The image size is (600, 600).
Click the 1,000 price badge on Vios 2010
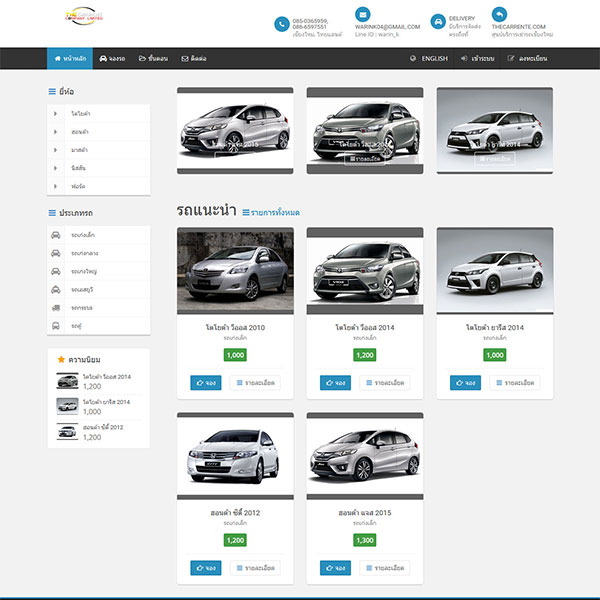click(235, 355)
